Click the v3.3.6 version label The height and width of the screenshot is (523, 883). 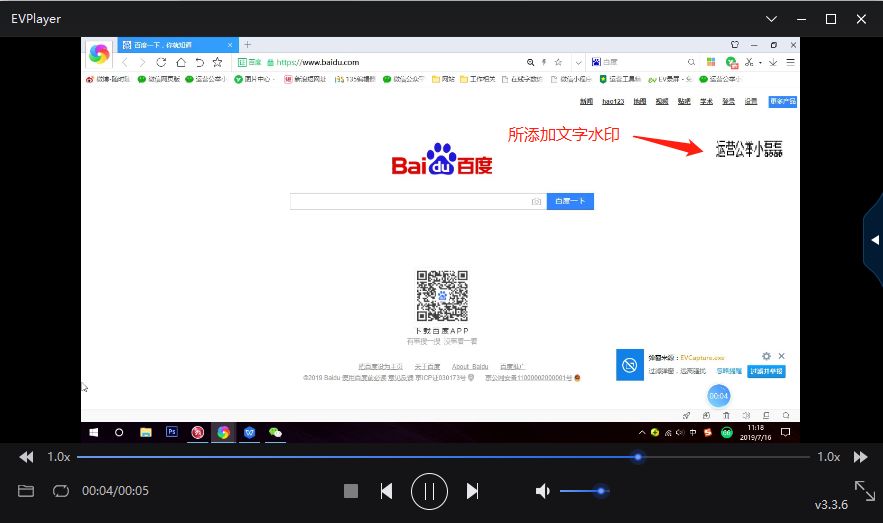[831, 505]
